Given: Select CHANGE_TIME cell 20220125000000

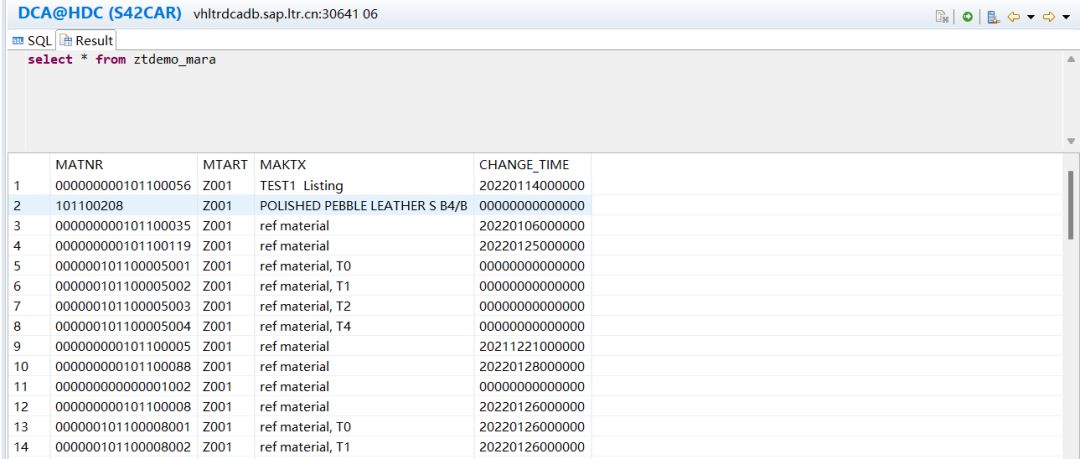Looking at the screenshot, I should 532,245.
